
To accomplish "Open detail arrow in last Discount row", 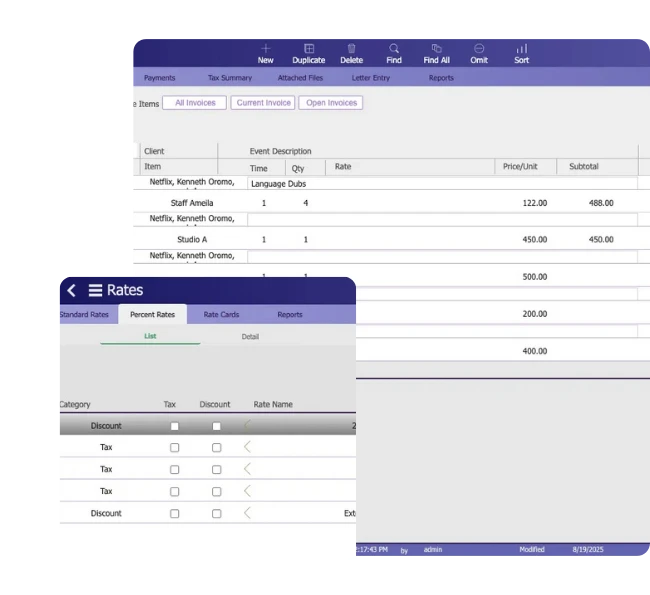I will pyautogui.click(x=247, y=513).
